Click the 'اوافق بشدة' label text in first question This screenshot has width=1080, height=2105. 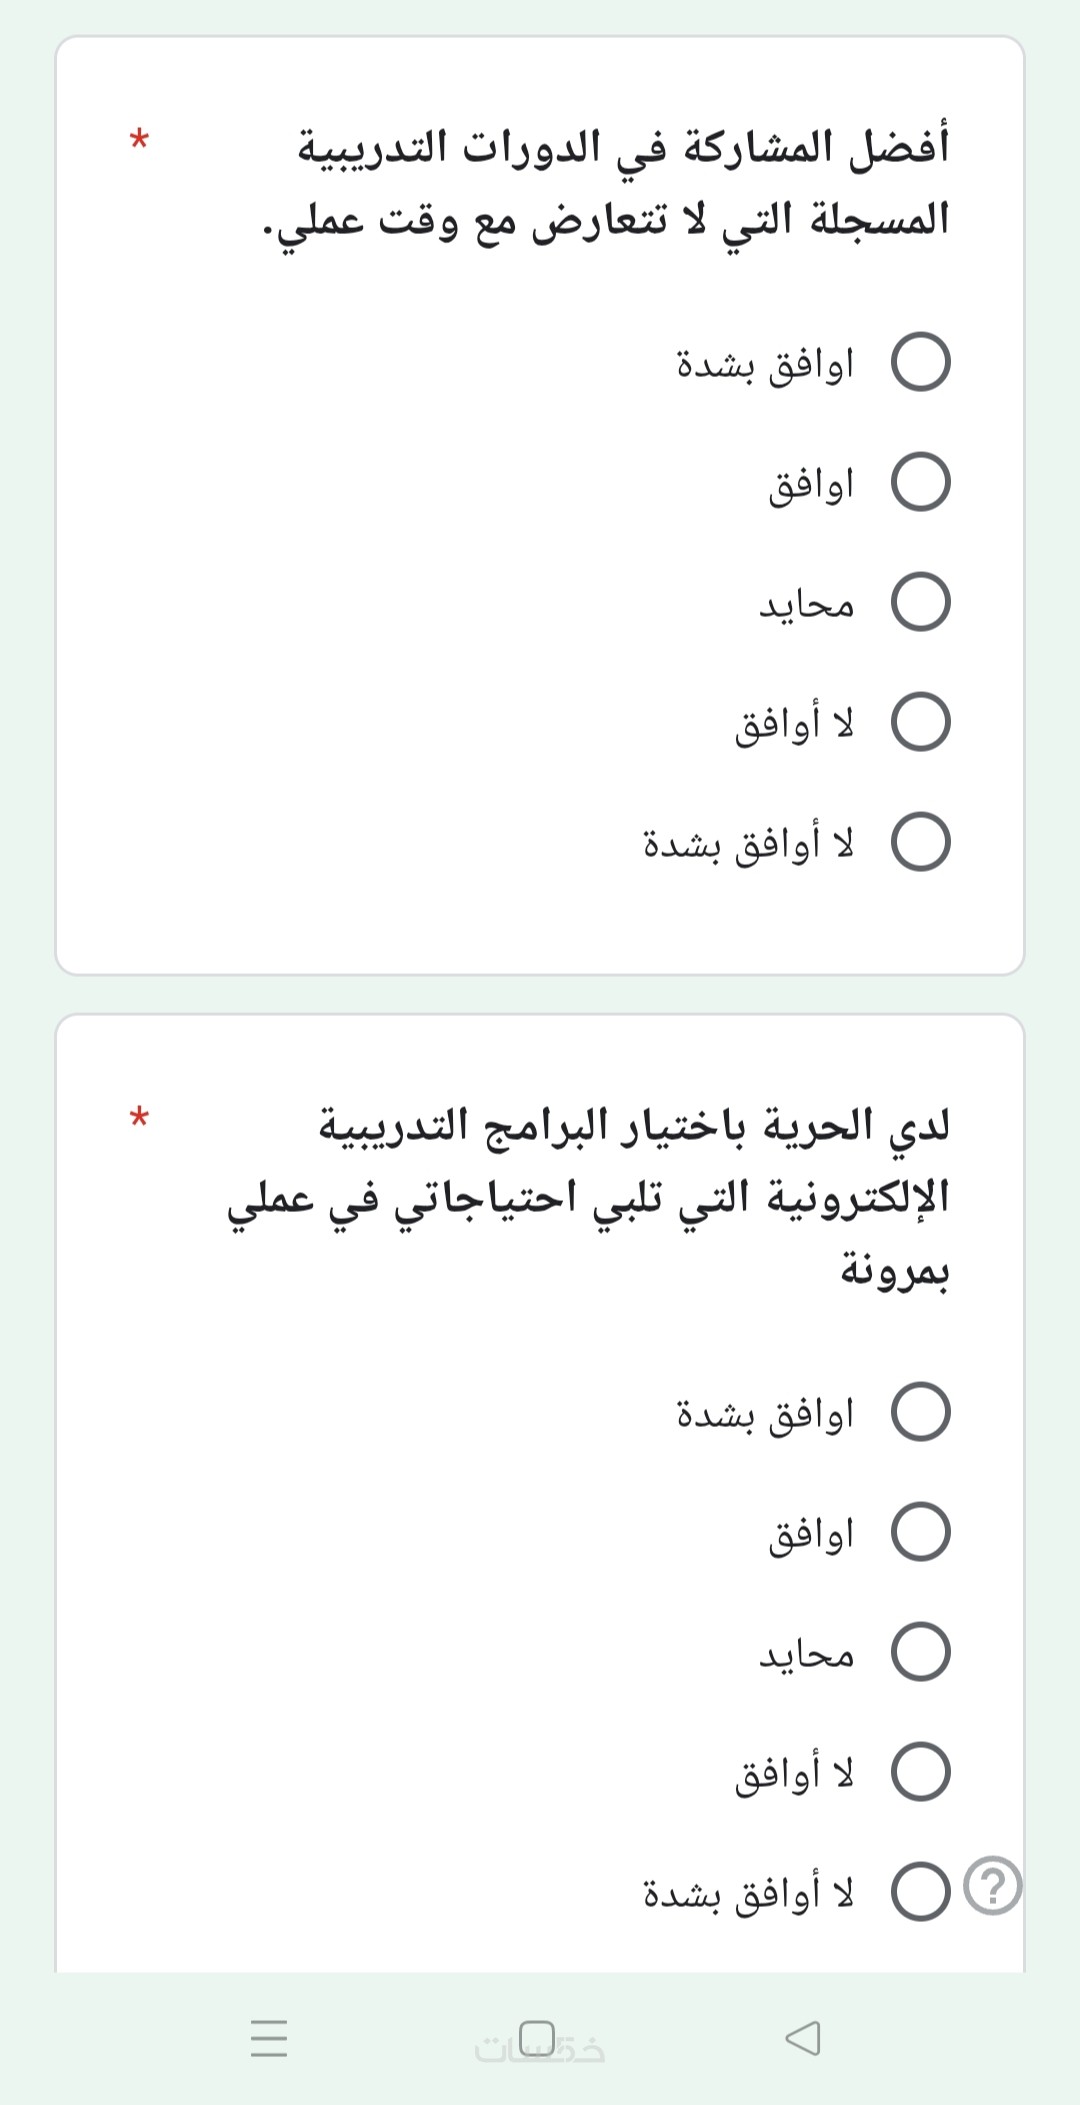(x=765, y=364)
